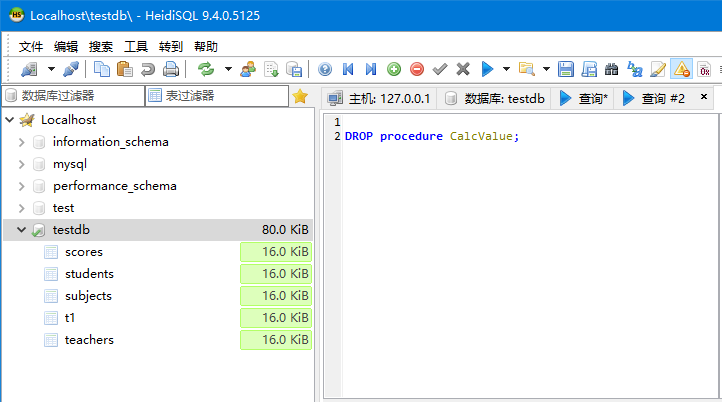Click the Print icon

(x=171, y=70)
